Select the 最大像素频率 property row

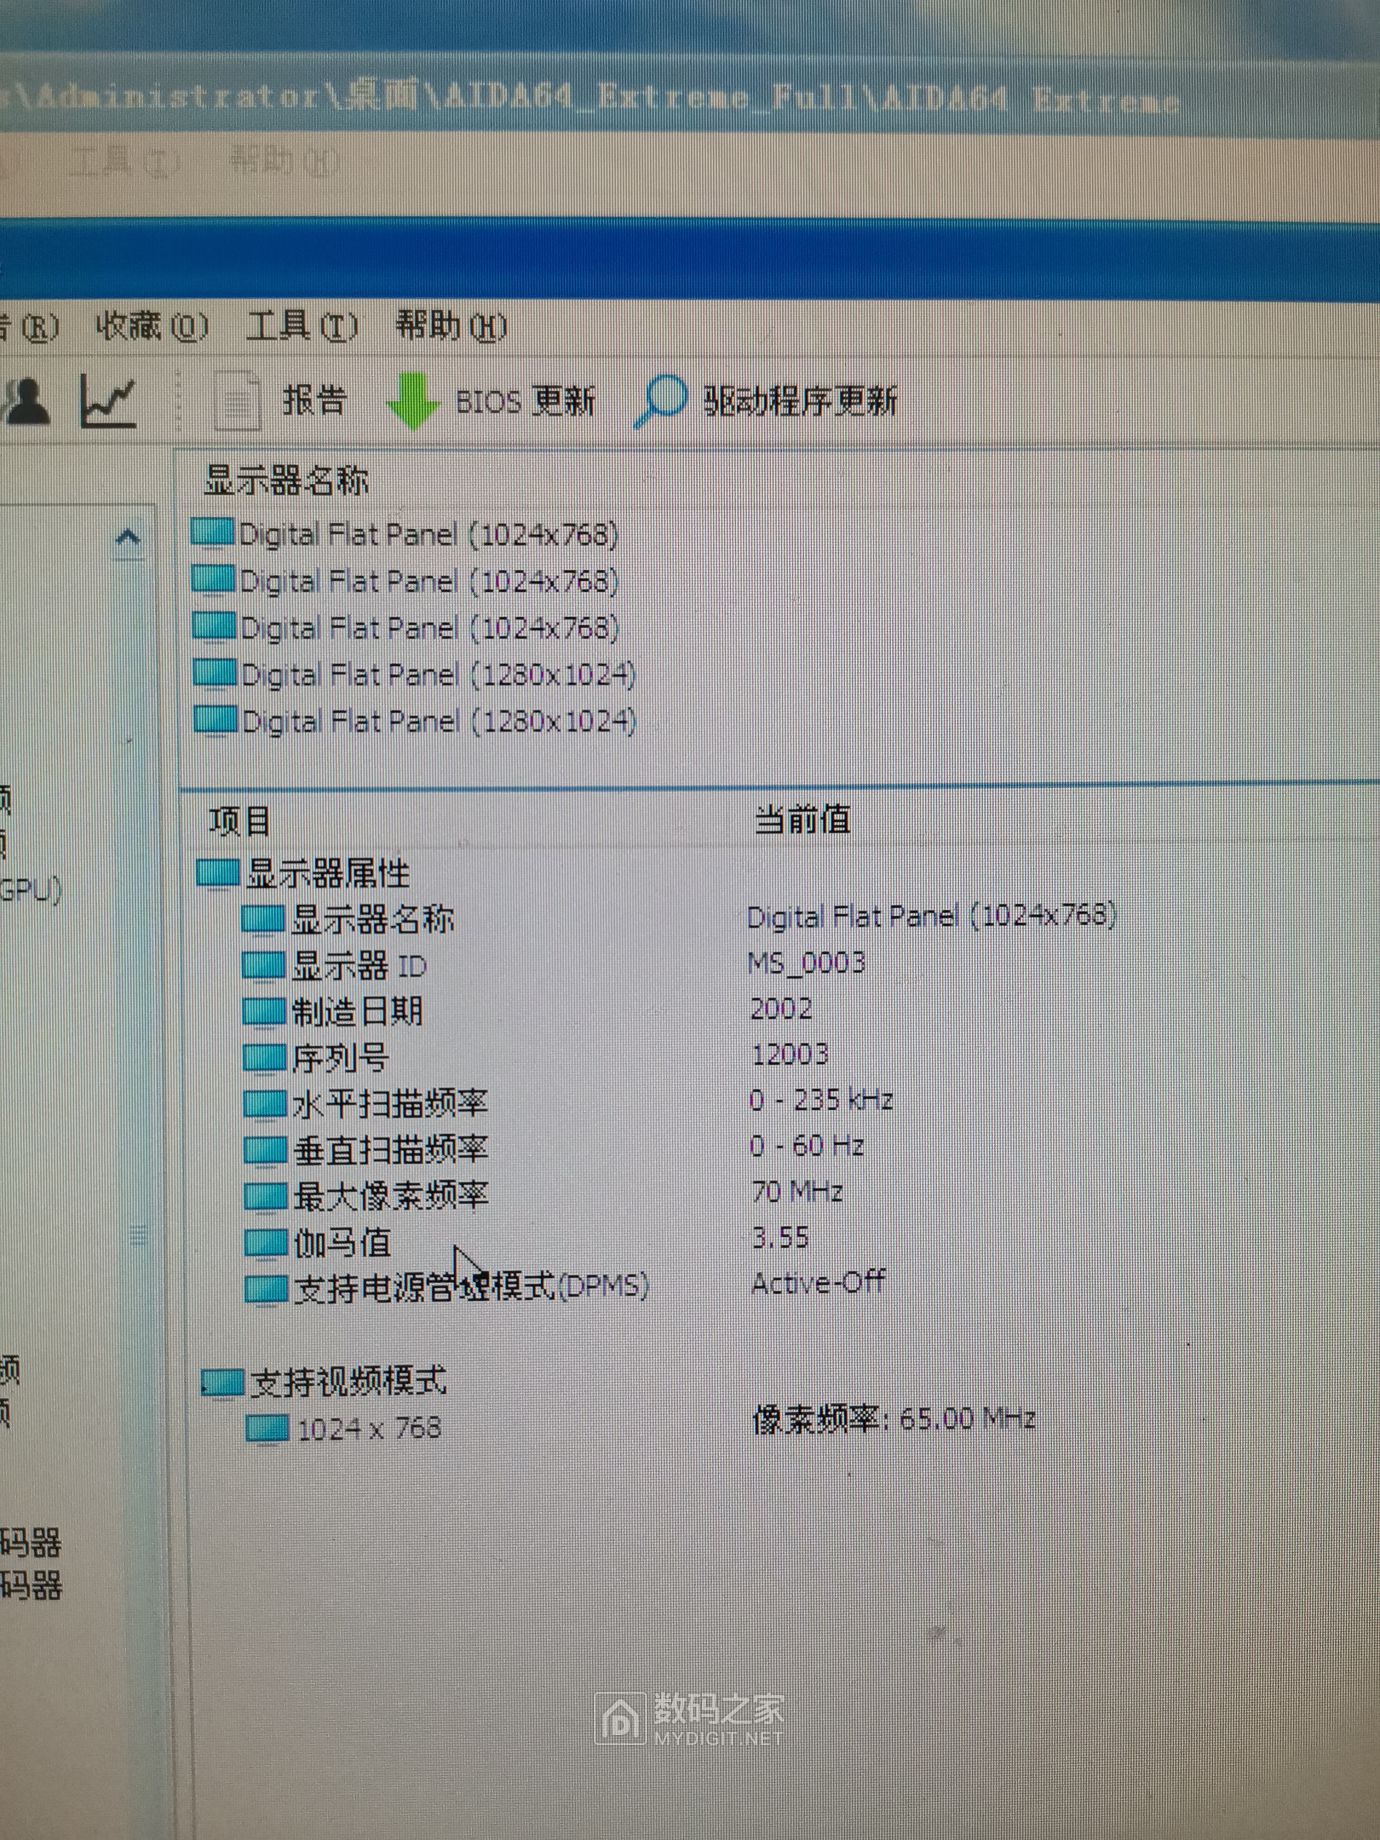(366, 1196)
